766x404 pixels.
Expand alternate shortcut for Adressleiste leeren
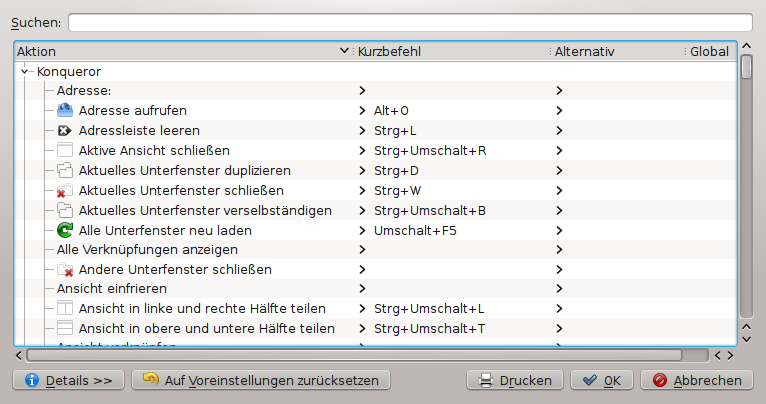[x=559, y=131]
